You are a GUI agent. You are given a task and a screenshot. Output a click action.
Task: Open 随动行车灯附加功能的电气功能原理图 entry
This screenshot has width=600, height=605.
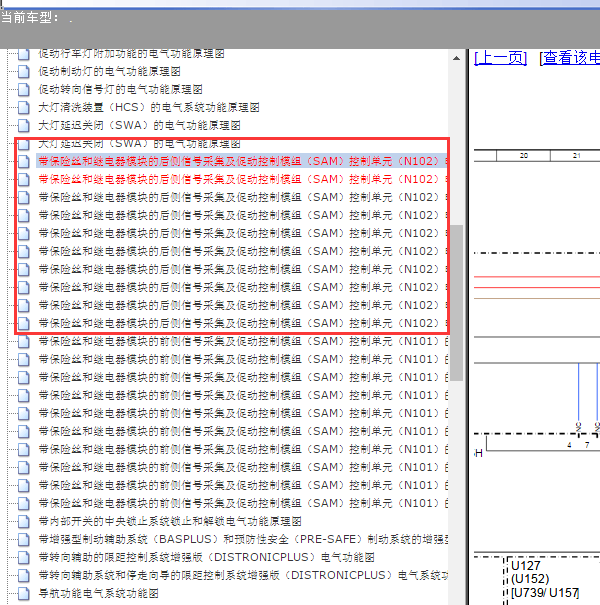click(131, 54)
